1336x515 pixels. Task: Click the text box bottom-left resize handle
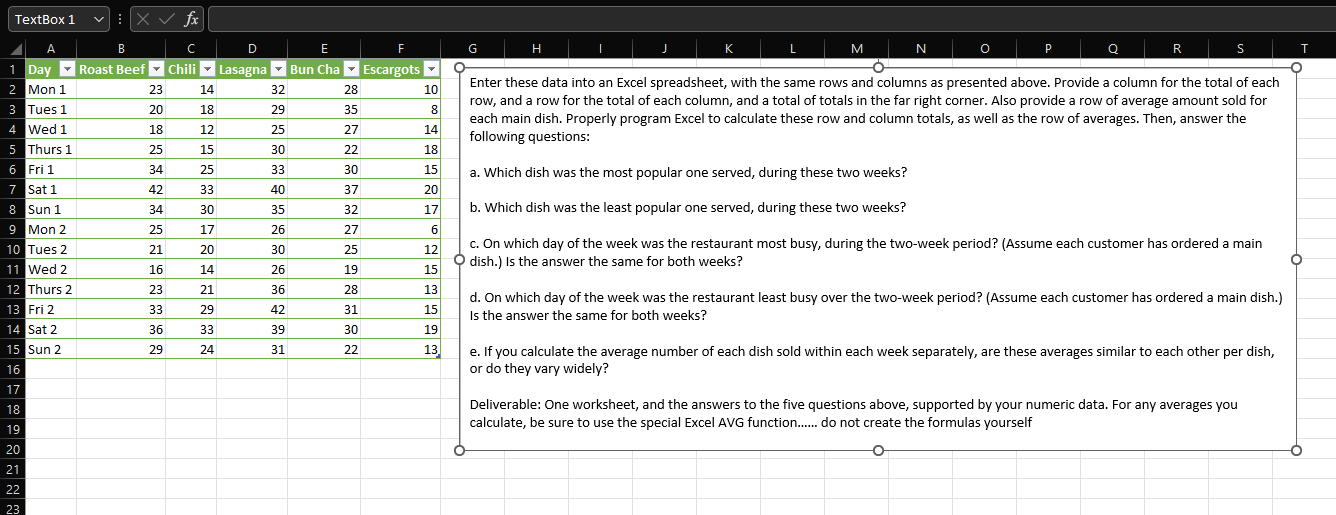coord(460,450)
